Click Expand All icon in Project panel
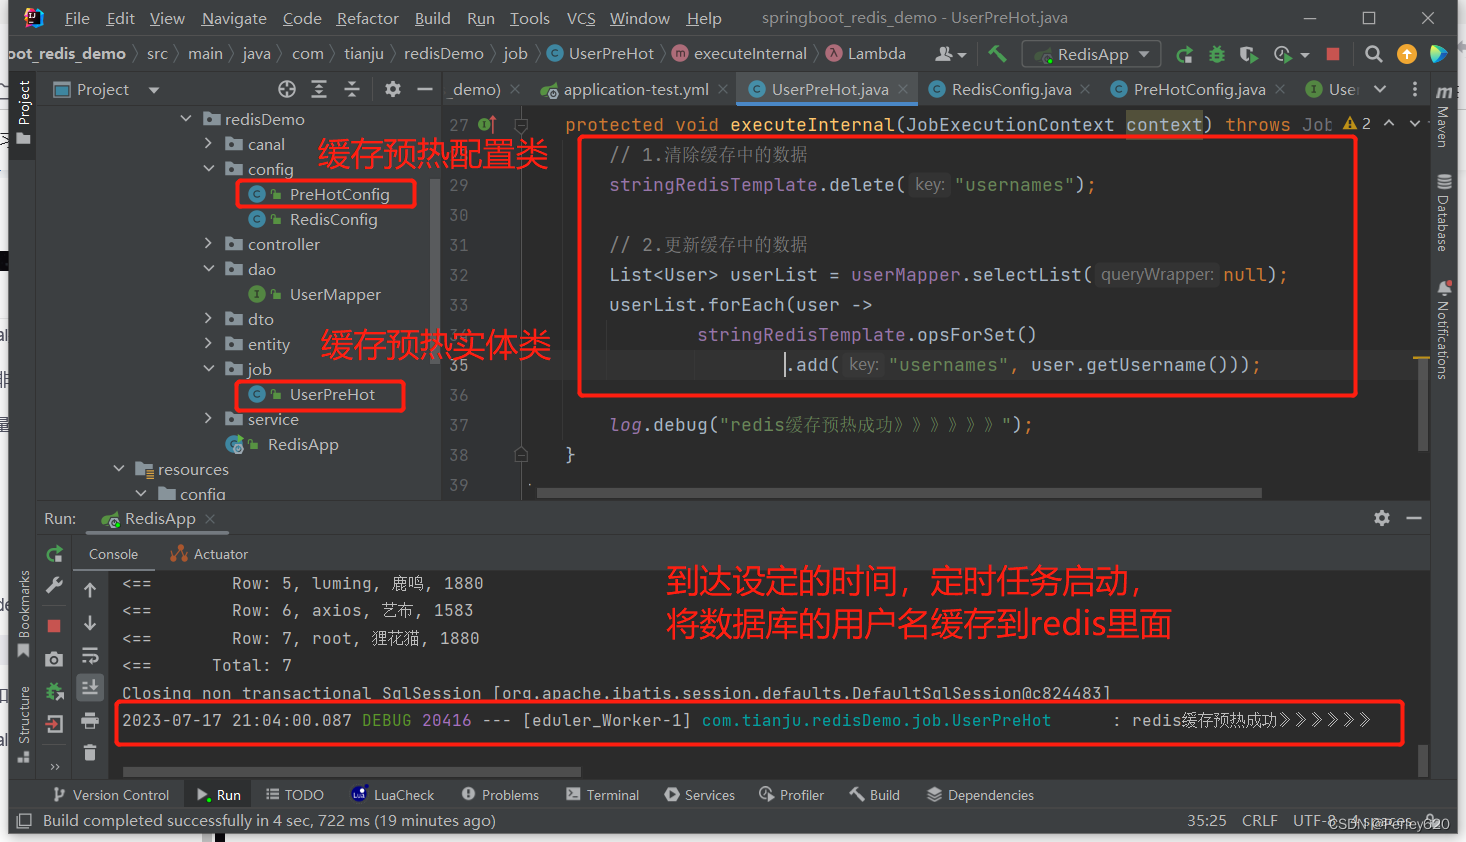The width and height of the screenshot is (1466, 842). coord(319,89)
